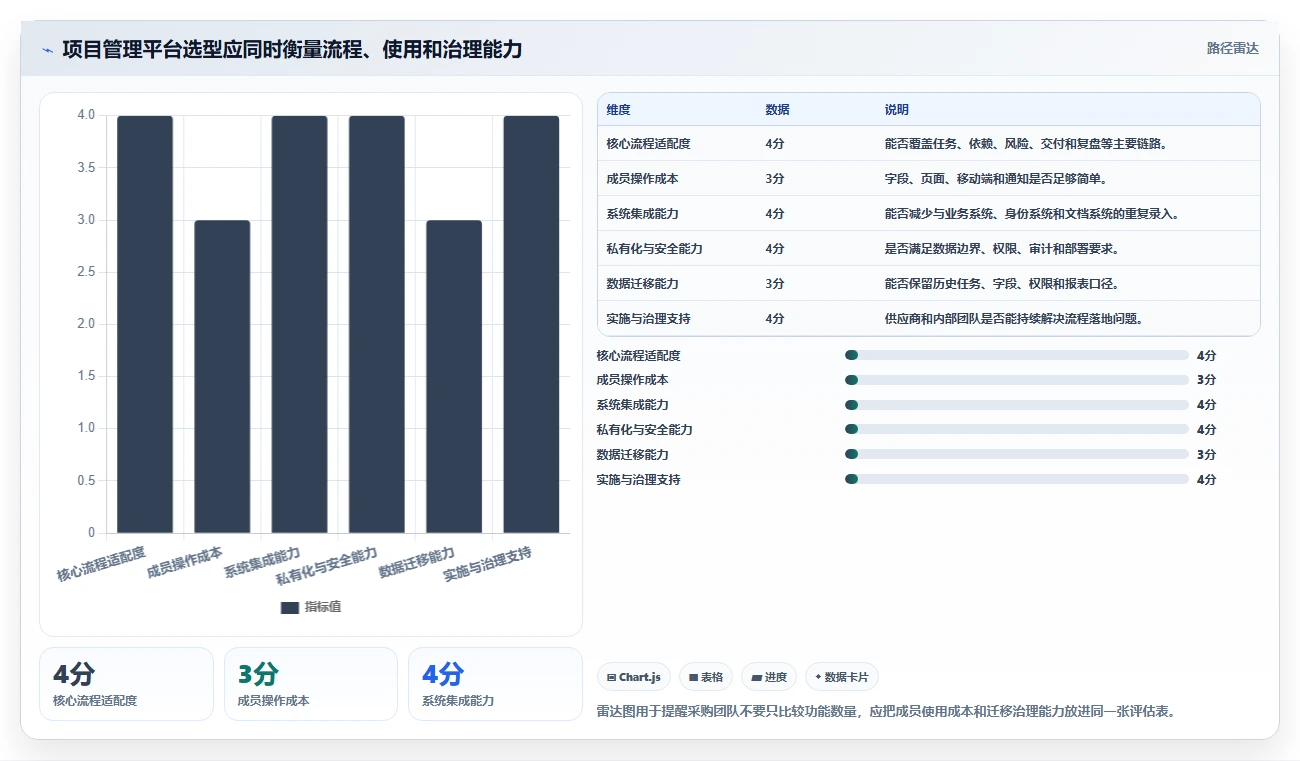
Task: Click the 私有化与安全能力 progress bar
Action: tap(1017, 429)
